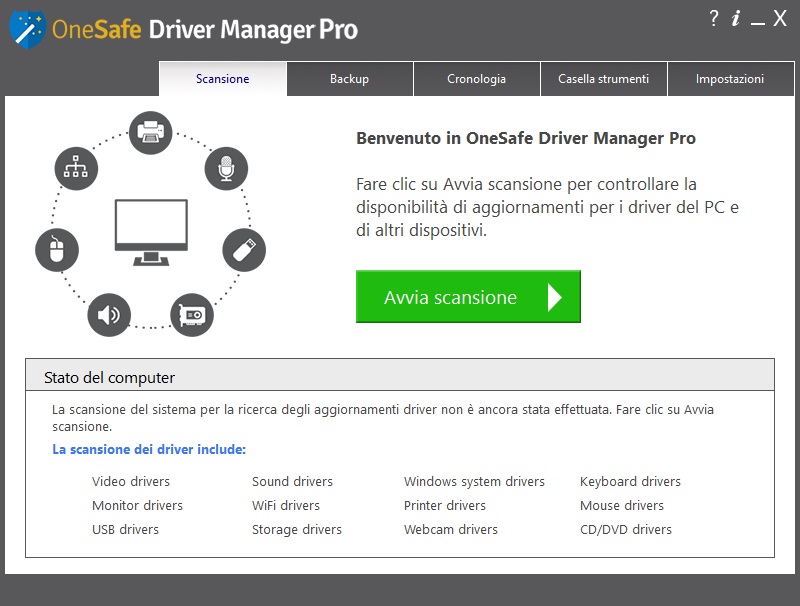Click the USB flash drive icon
This screenshot has height=606, width=800.
pyautogui.click(x=244, y=250)
